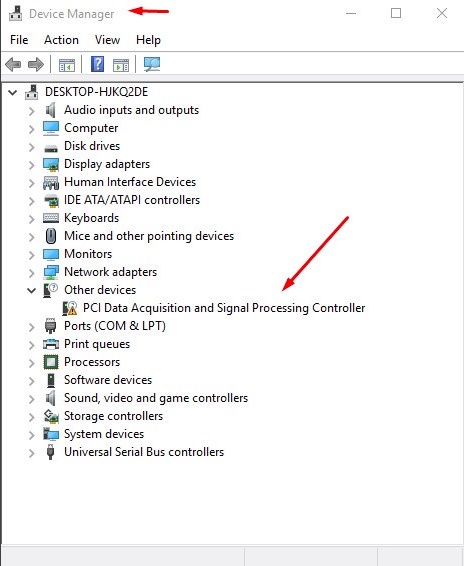The image size is (464, 566).
Task: Select Sound, video and game controllers label
Action: click(x=156, y=398)
